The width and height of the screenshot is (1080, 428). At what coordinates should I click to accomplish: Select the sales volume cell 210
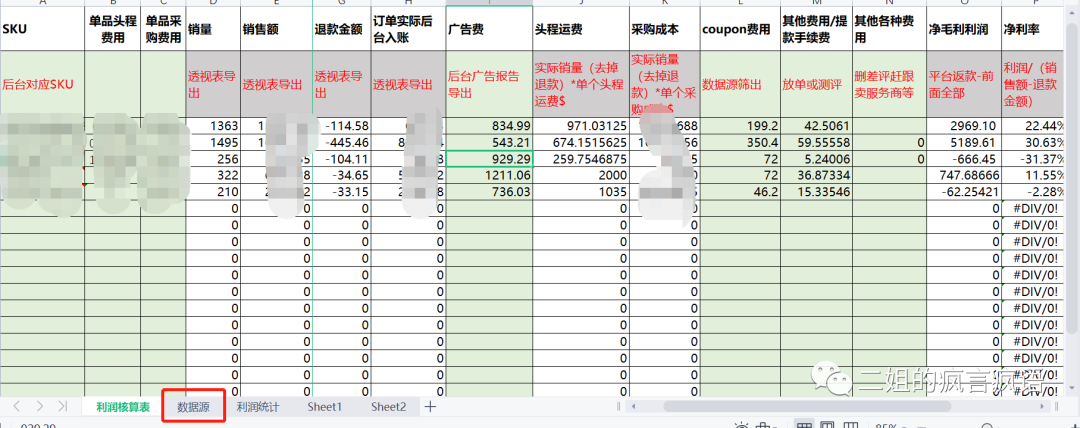pyautogui.click(x=214, y=192)
